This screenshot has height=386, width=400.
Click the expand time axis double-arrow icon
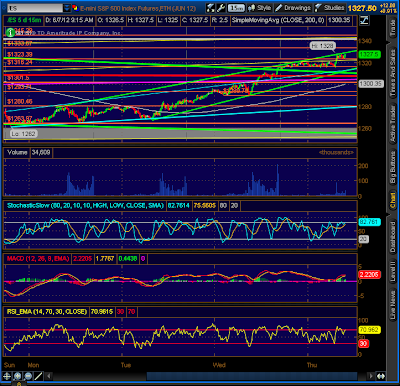(x=381, y=376)
